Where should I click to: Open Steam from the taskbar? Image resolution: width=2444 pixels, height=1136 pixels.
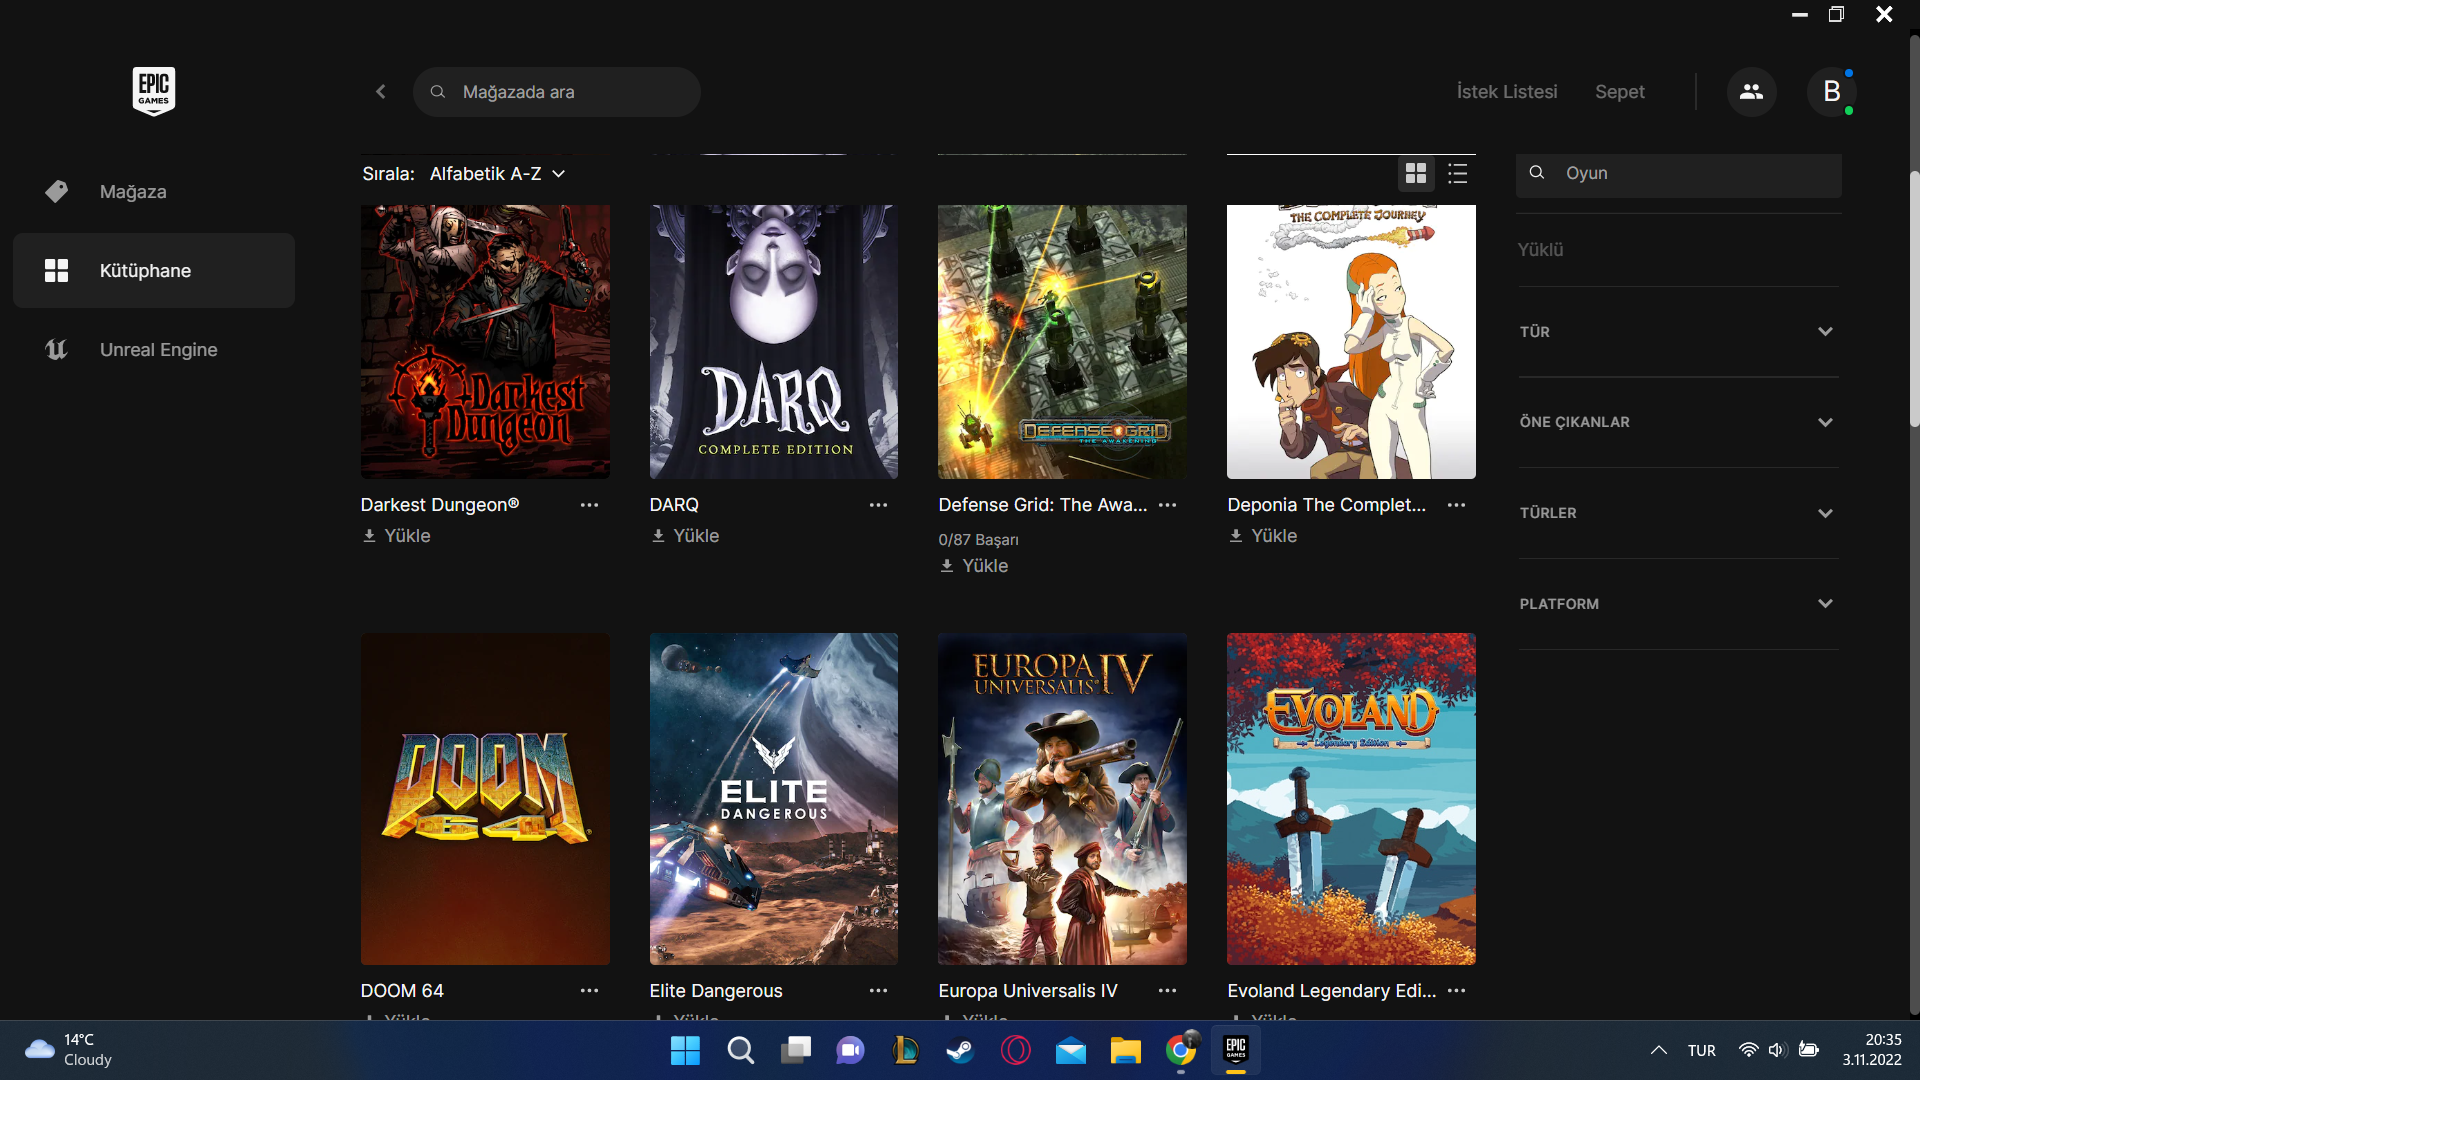pyautogui.click(x=960, y=1051)
